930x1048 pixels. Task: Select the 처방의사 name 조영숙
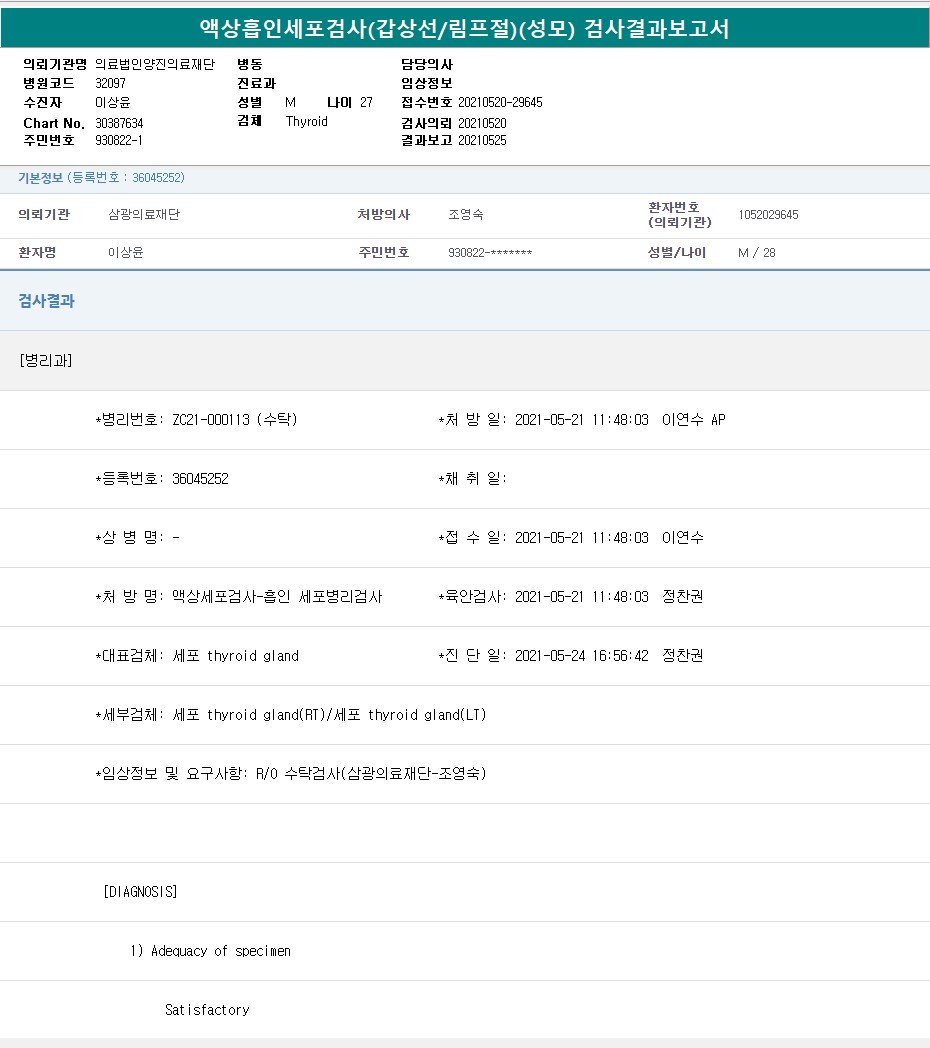coord(466,215)
